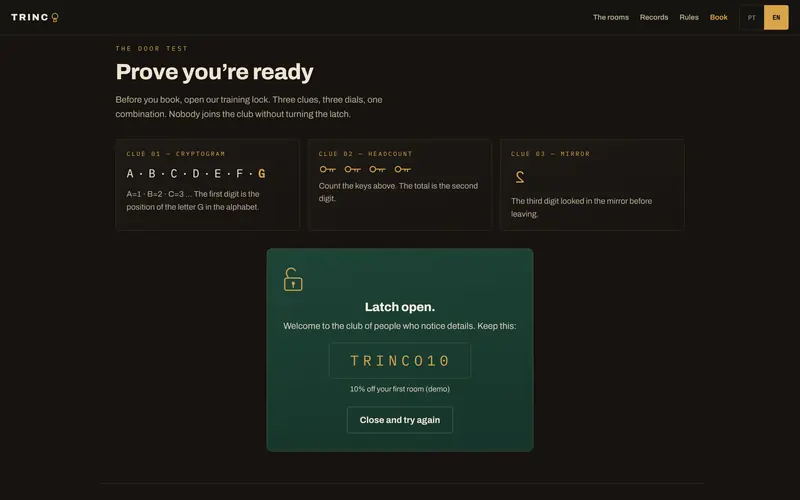Switch language to PT
800x500 pixels.
point(752,17)
